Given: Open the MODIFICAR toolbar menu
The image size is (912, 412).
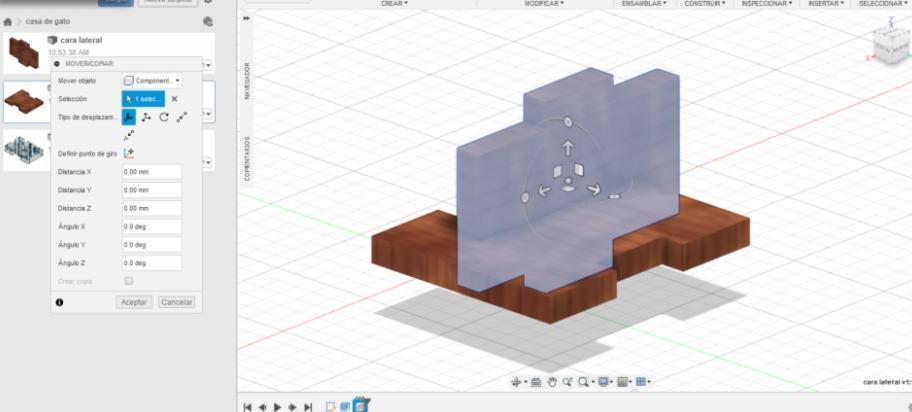Looking at the screenshot, I should click(x=544, y=3).
